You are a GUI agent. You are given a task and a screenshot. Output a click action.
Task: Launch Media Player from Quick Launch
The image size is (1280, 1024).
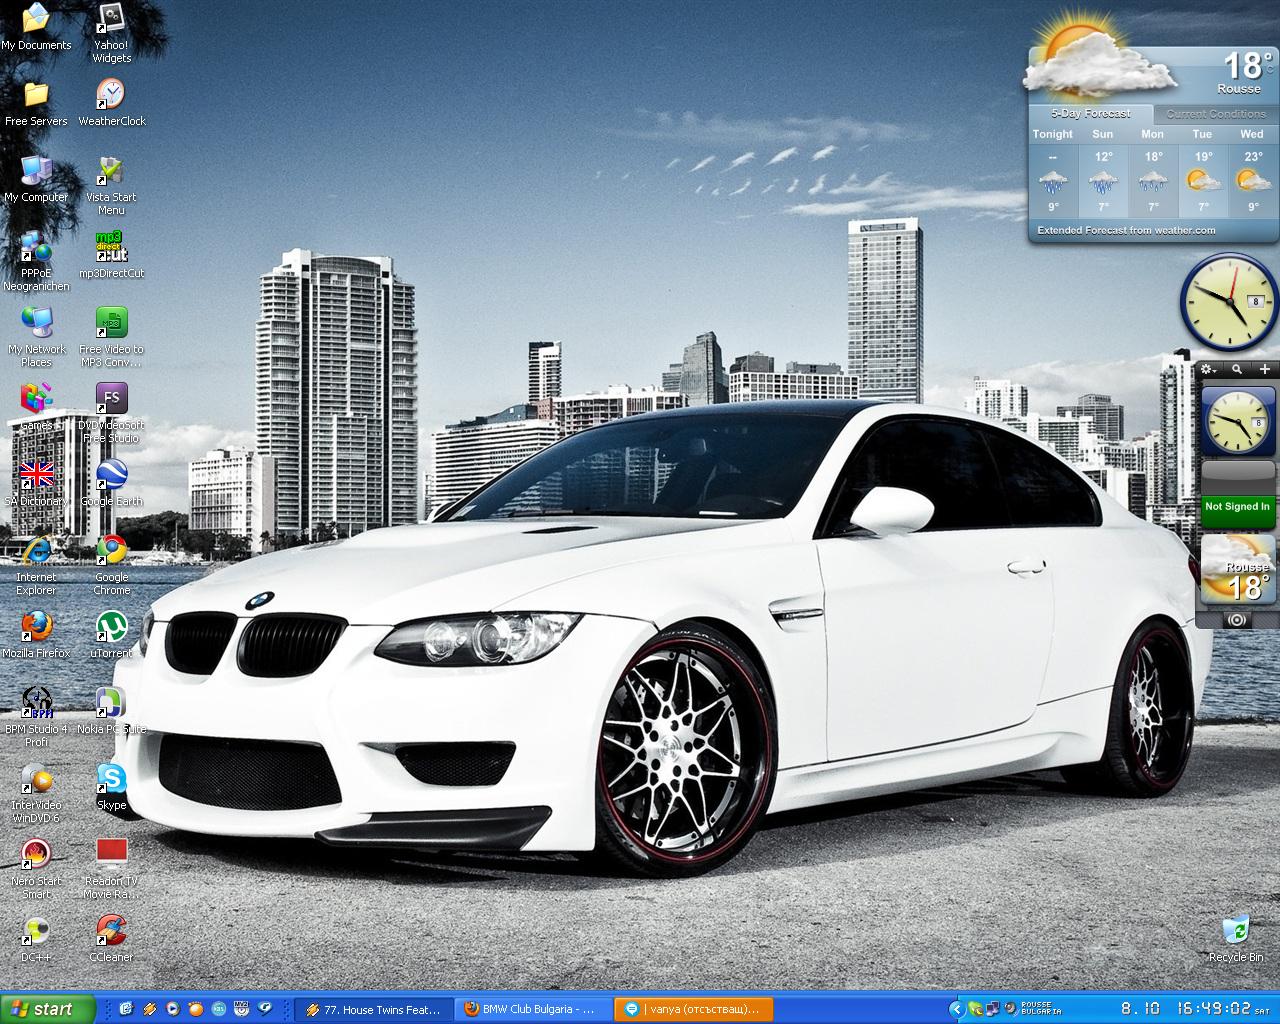tap(172, 1010)
